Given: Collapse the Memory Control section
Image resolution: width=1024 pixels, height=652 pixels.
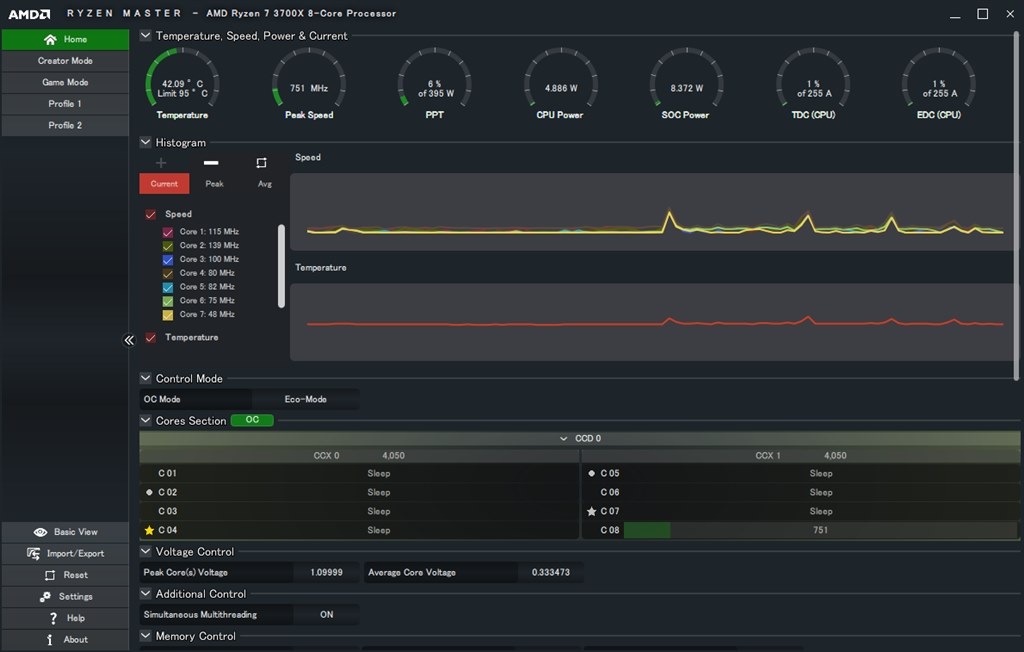Looking at the screenshot, I should tap(146, 635).
